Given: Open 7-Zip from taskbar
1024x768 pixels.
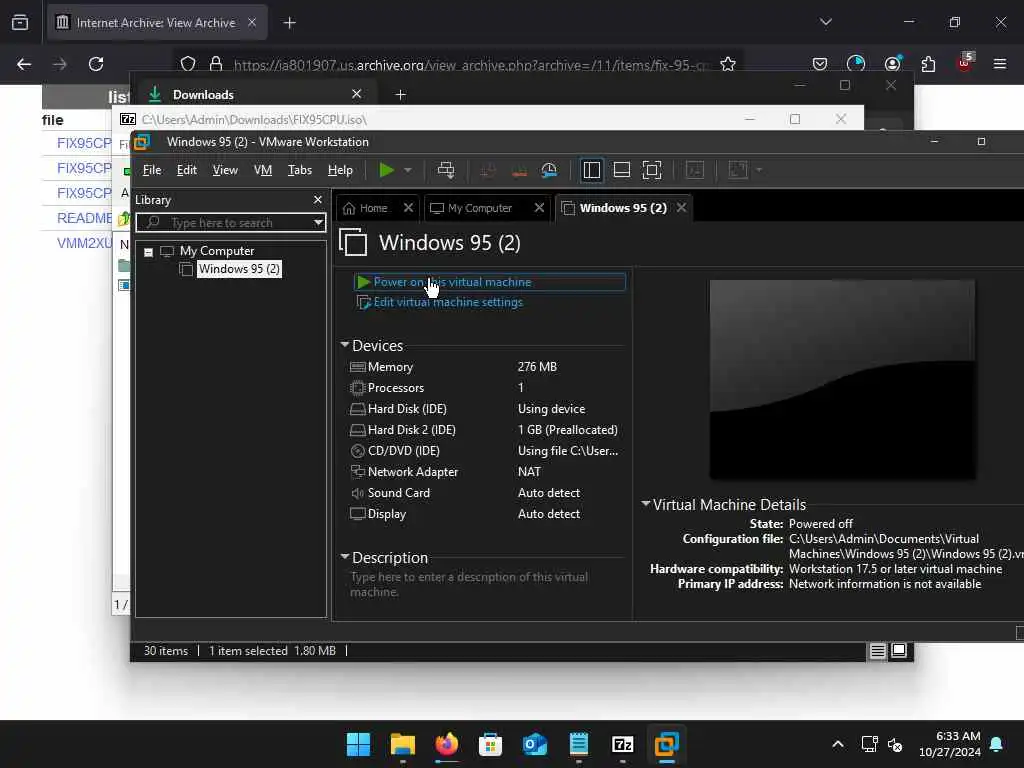Looking at the screenshot, I should (622, 744).
